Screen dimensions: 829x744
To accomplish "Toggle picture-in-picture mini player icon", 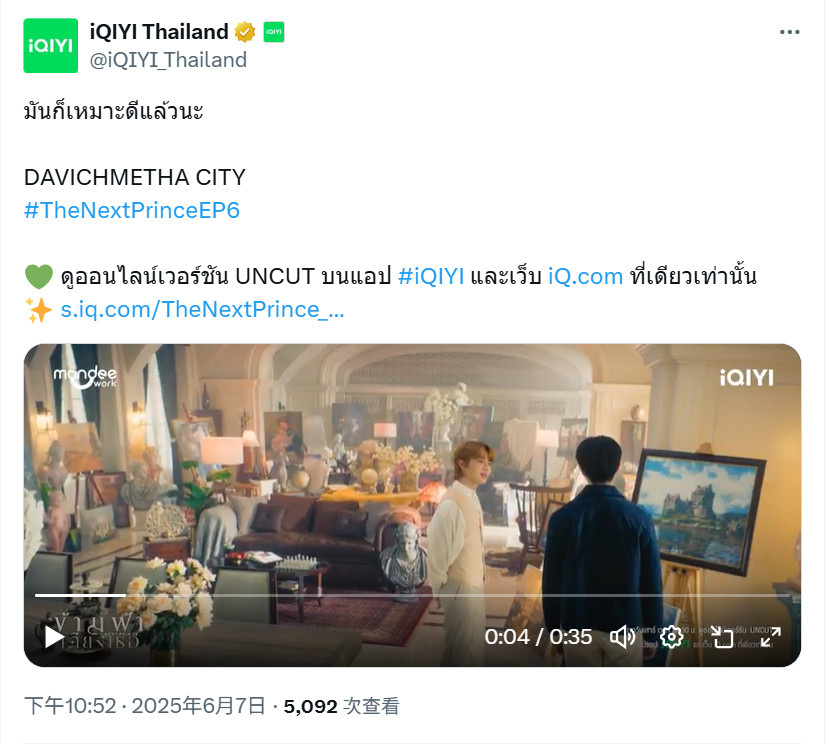I will (x=721, y=637).
